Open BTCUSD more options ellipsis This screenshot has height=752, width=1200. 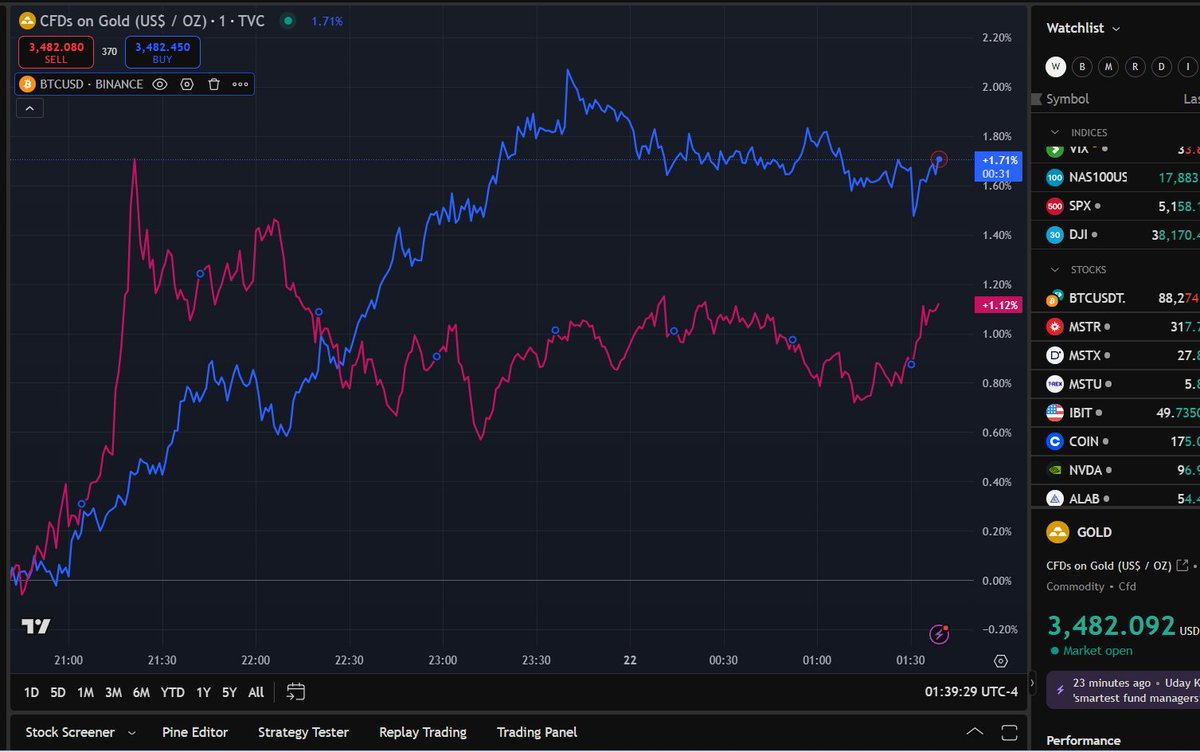(x=240, y=84)
